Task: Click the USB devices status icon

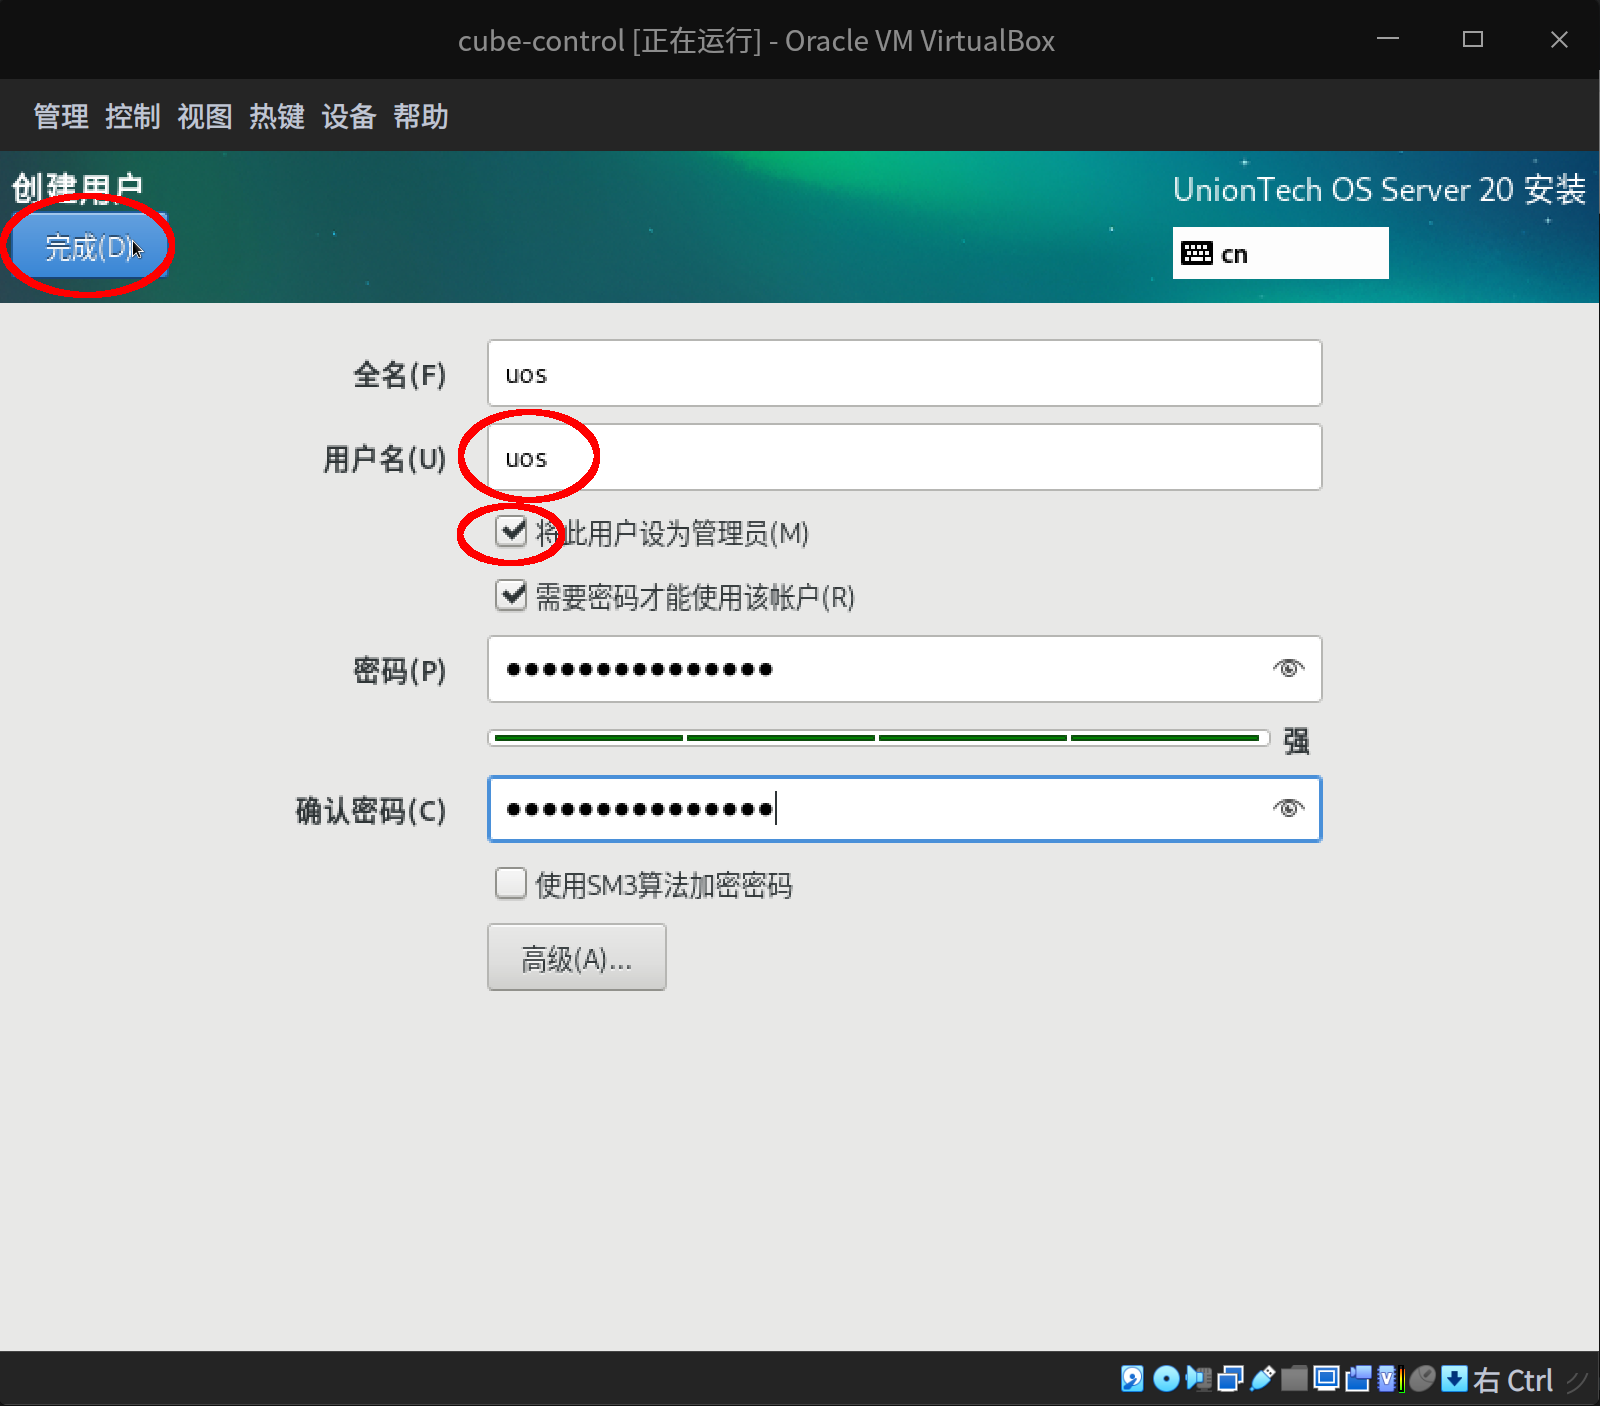Action: point(1262,1380)
